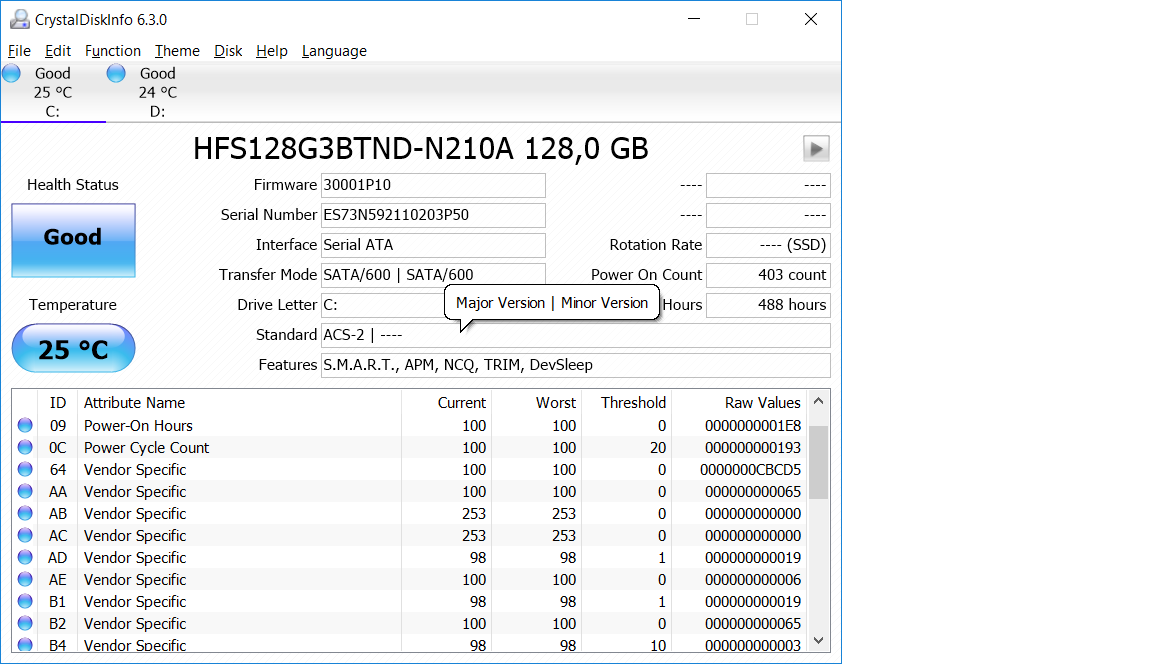The width and height of the screenshot is (1152, 664).
Task: Click the CrystalDiskInfo title bar app icon
Action: (19, 19)
